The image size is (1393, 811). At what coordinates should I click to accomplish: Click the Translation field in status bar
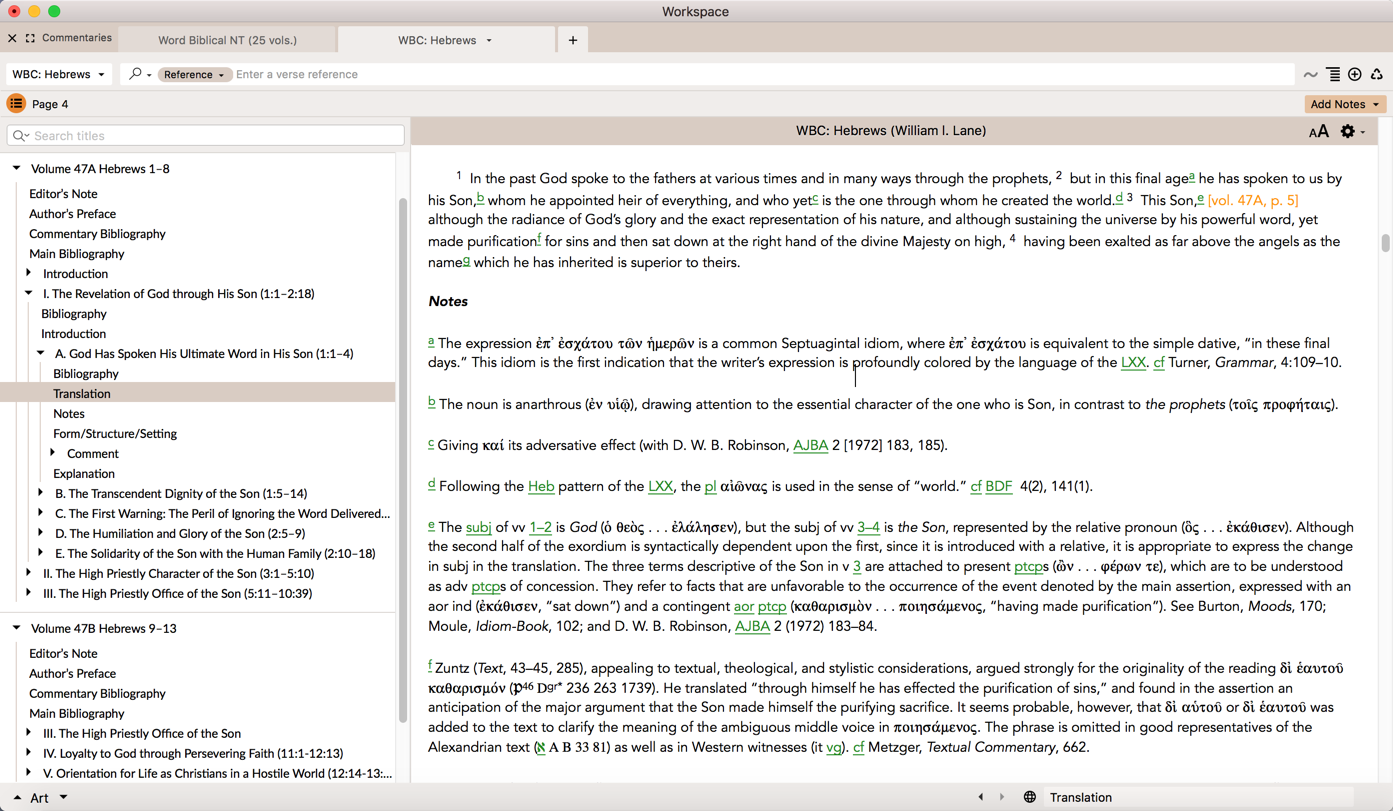(x=1200, y=797)
